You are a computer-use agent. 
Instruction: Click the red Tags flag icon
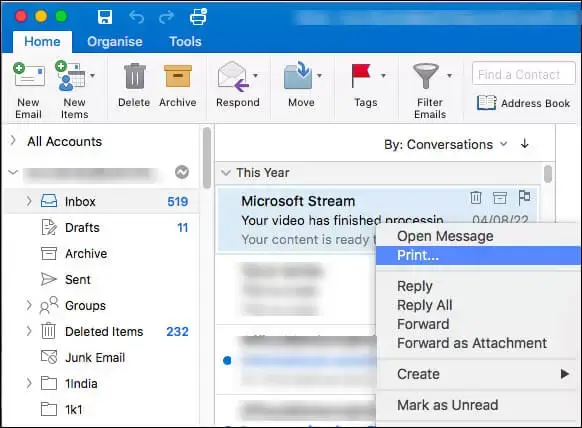(x=361, y=75)
